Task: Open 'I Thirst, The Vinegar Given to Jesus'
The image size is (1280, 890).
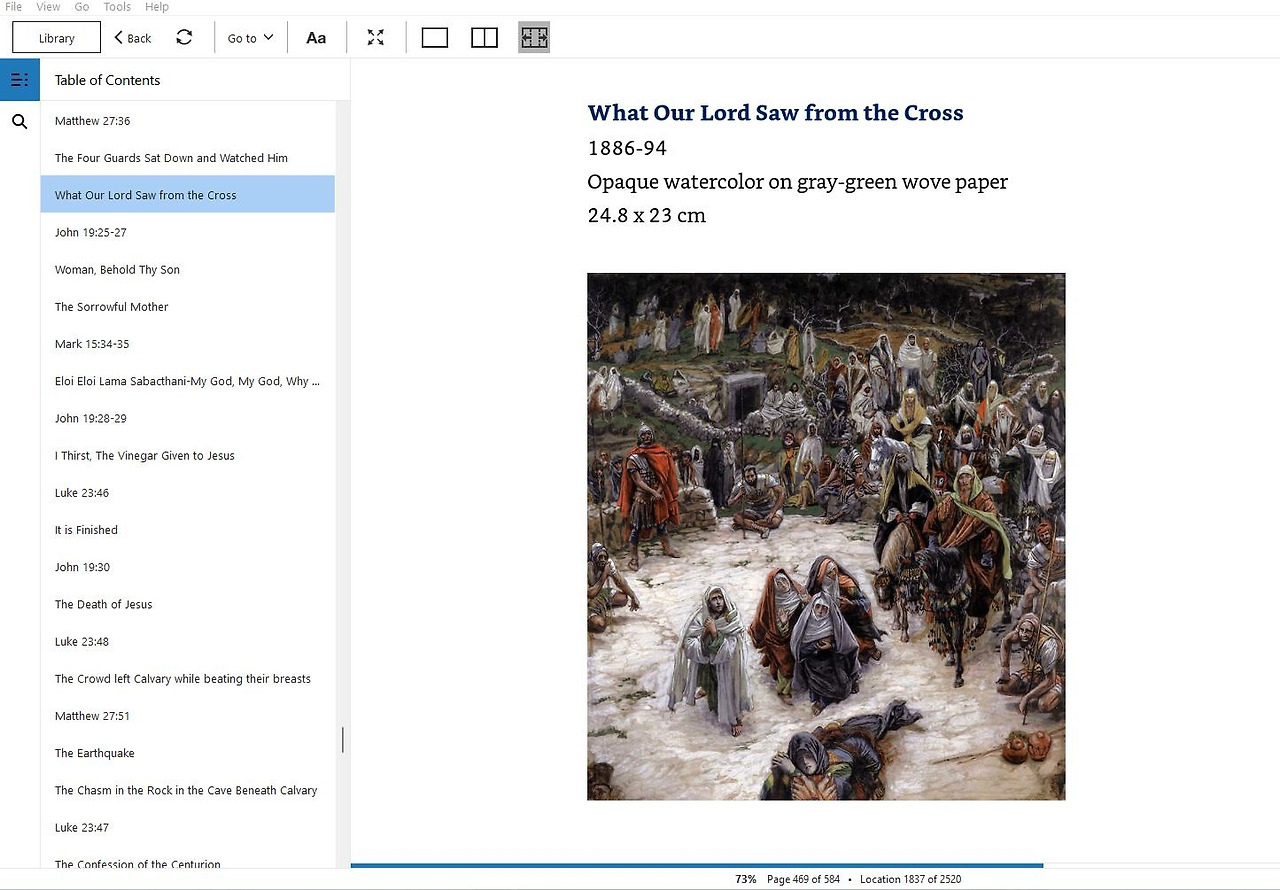Action: pos(188,456)
